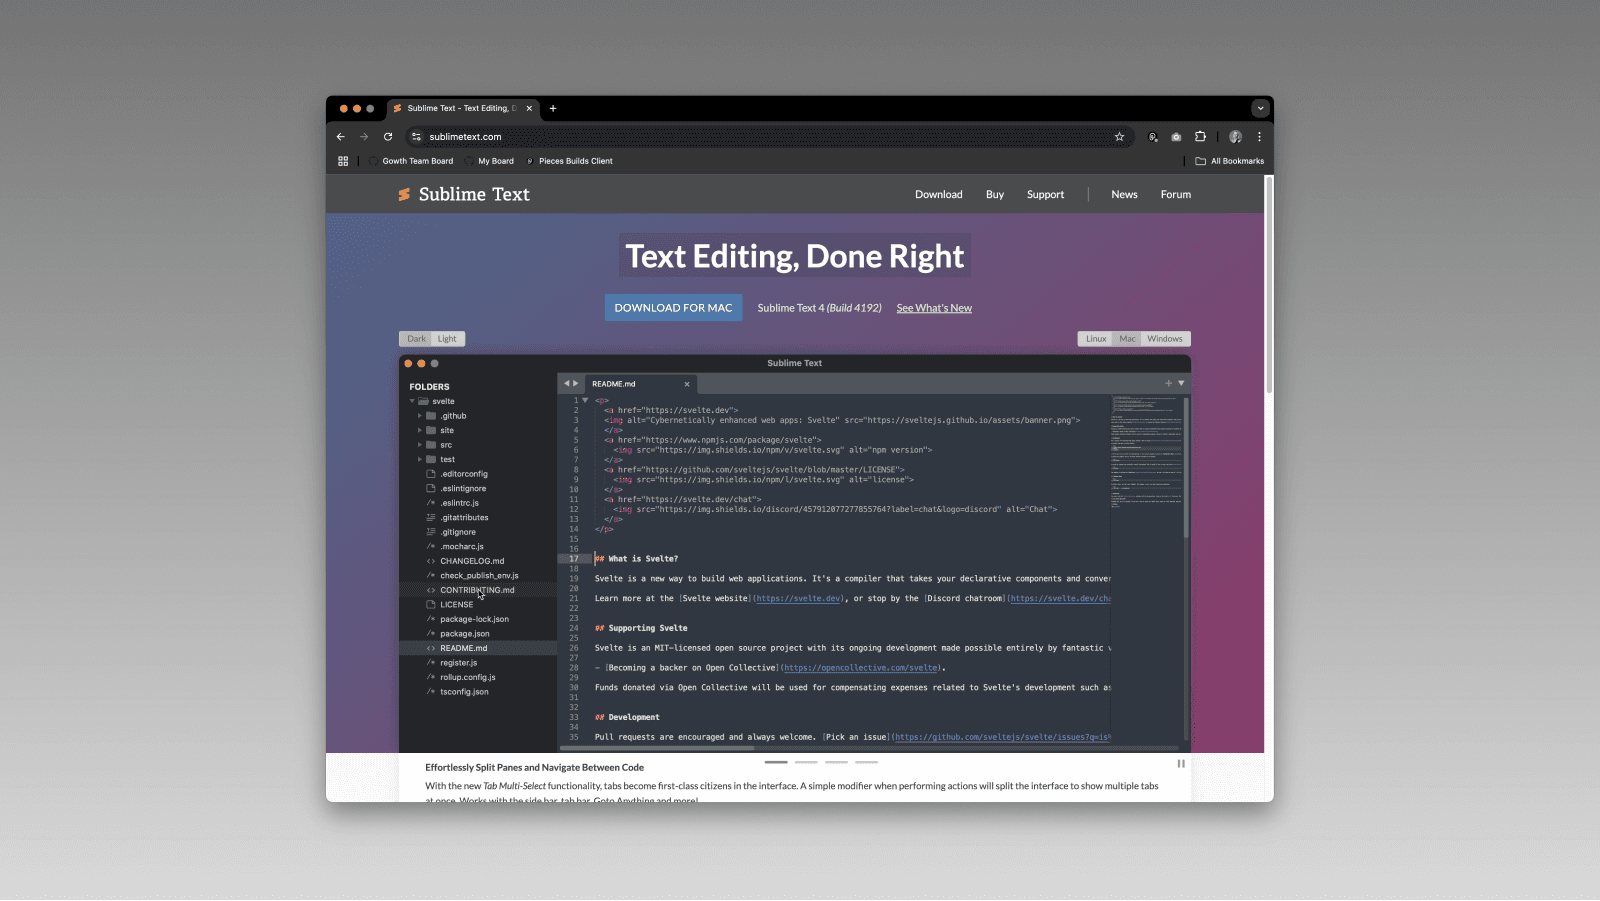Open the Buy nav link
This screenshot has height=901, width=1600.
tap(994, 195)
